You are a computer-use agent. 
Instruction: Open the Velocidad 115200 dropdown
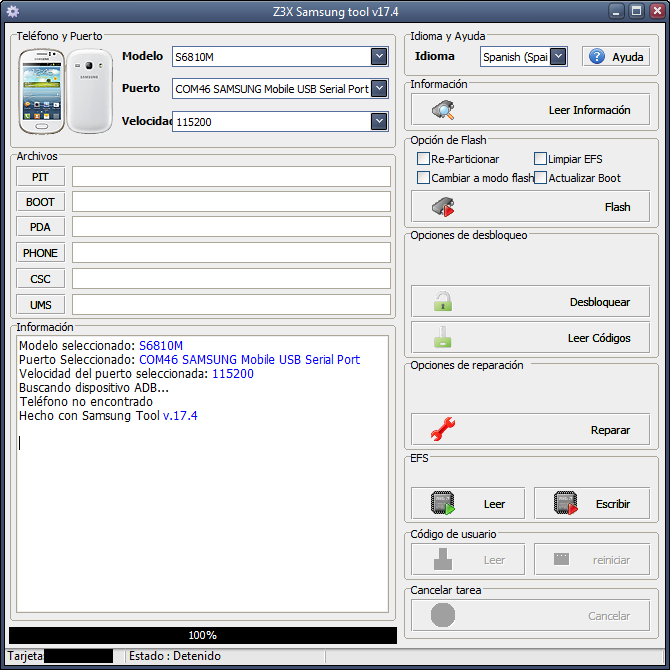coord(379,122)
